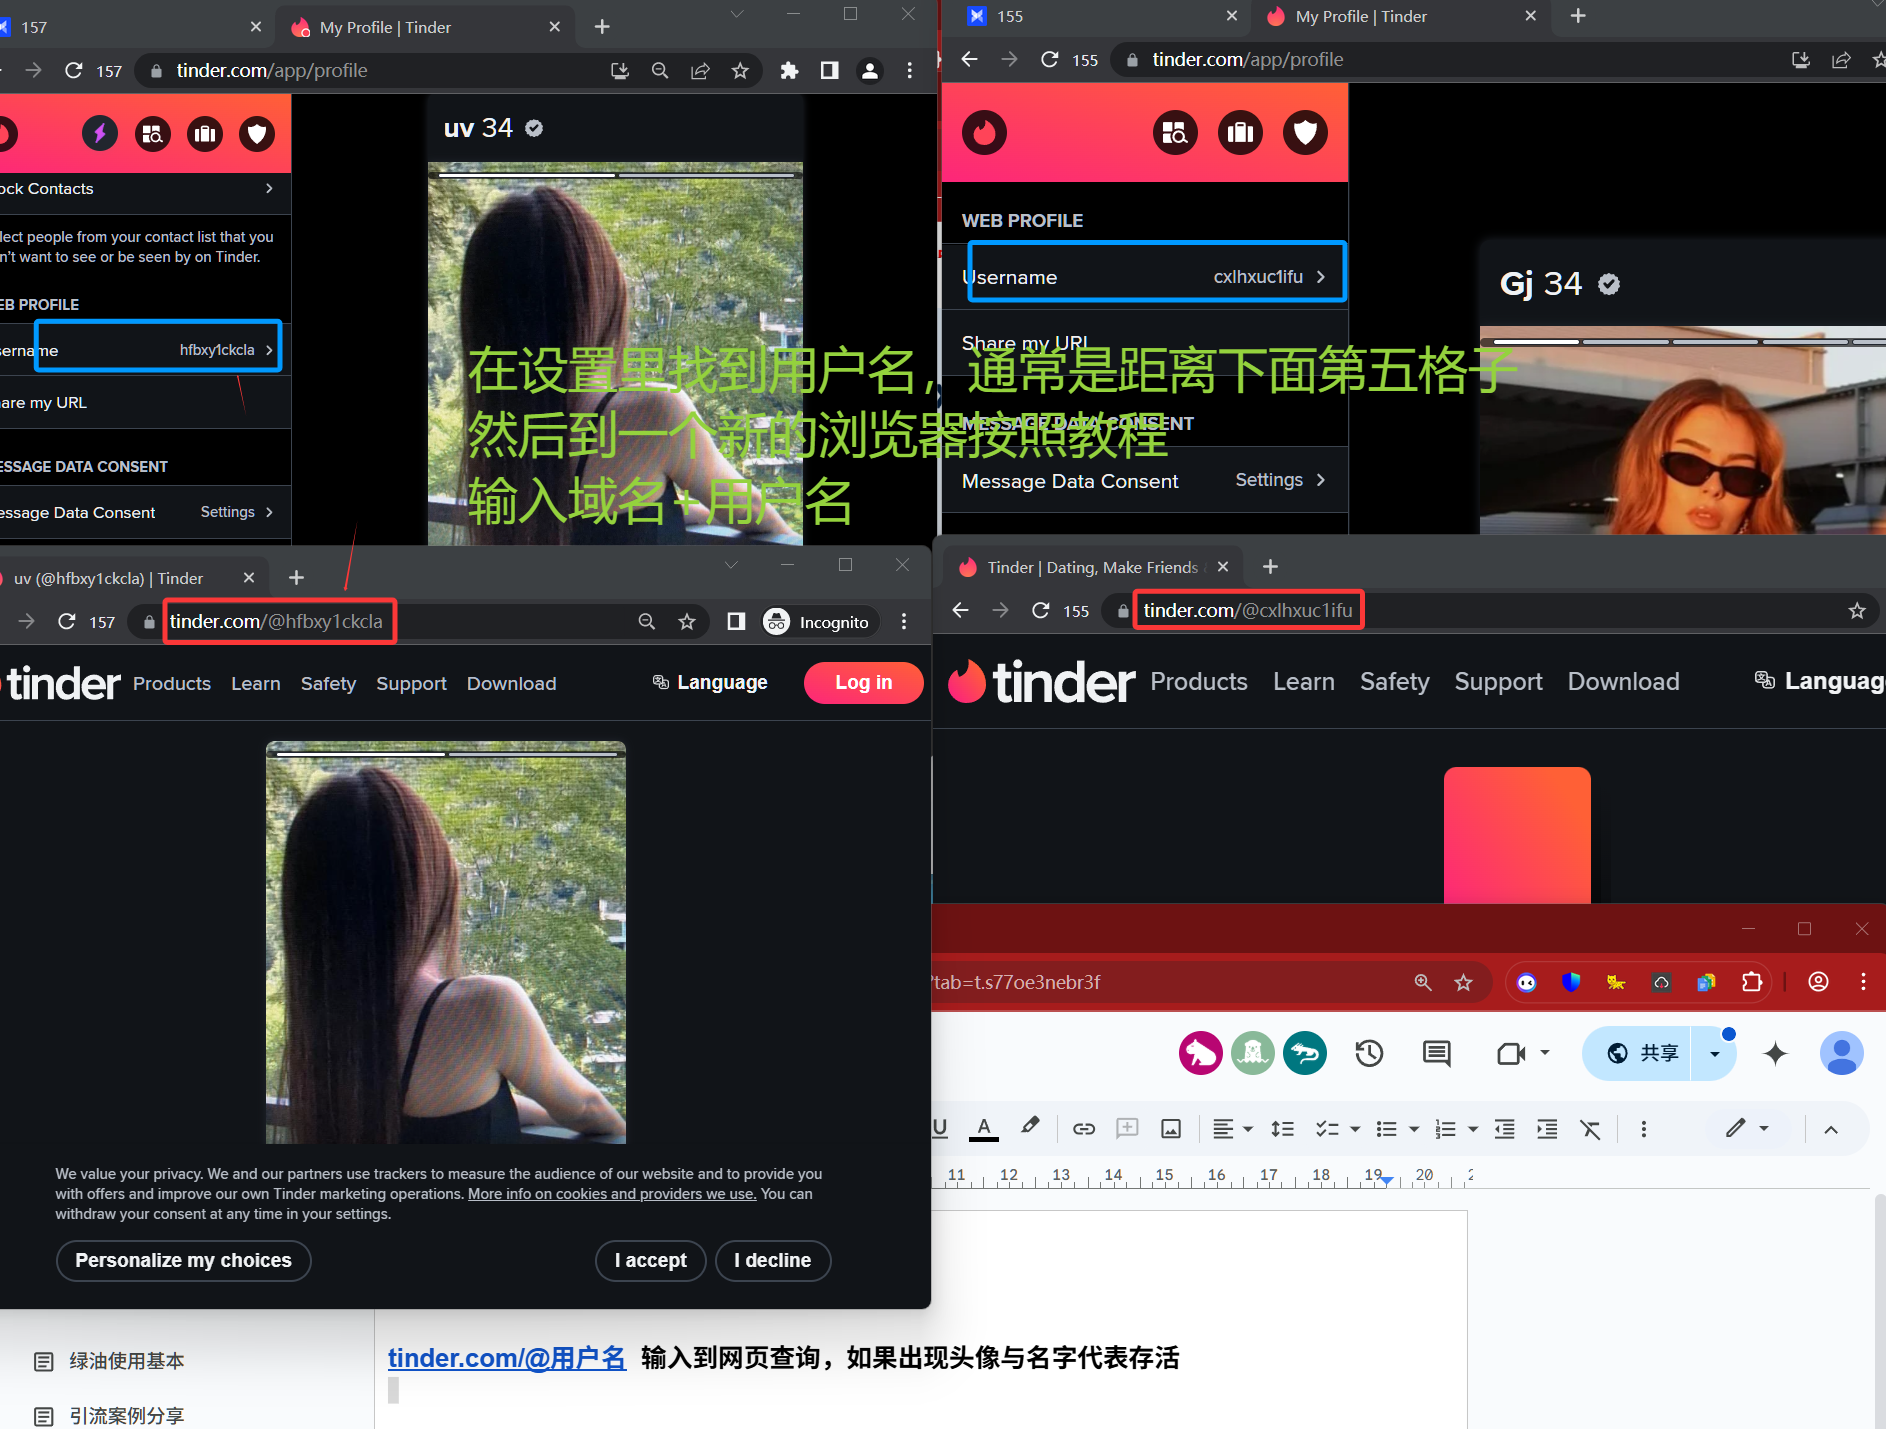The height and width of the screenshot is (1429, 1886).
Task: Click the Gemini sparkle icon in Docs
Action: coord(1775,1053)
